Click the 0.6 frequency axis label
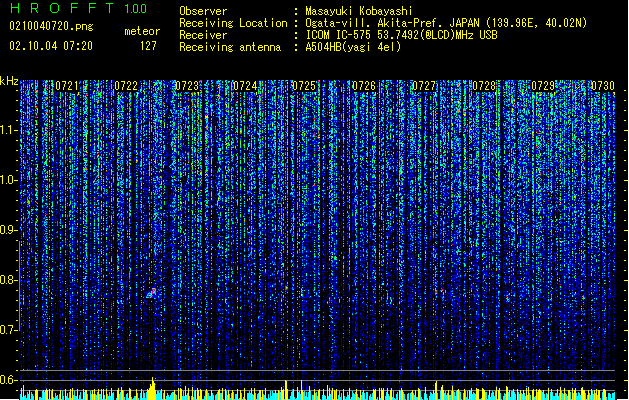 (8, 380)
